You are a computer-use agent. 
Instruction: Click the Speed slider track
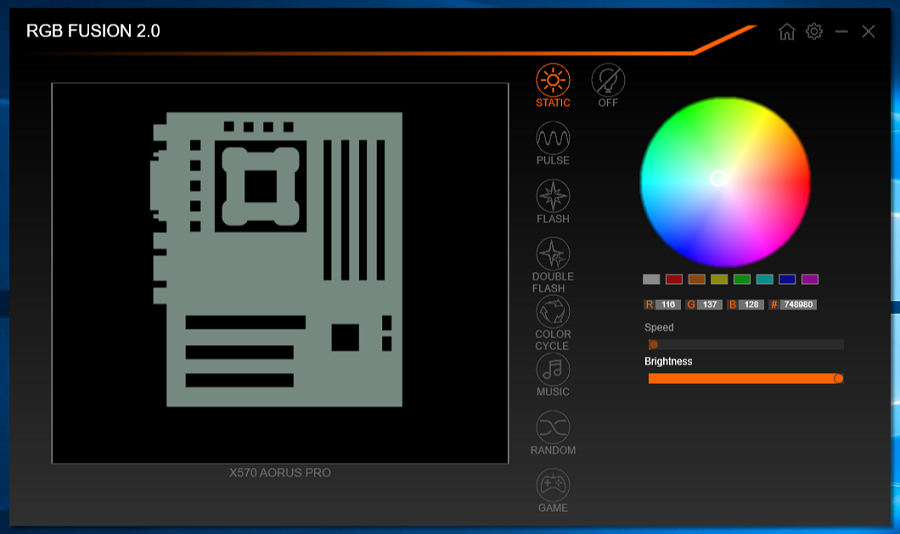pyautogui.click(x=746, y=345)
